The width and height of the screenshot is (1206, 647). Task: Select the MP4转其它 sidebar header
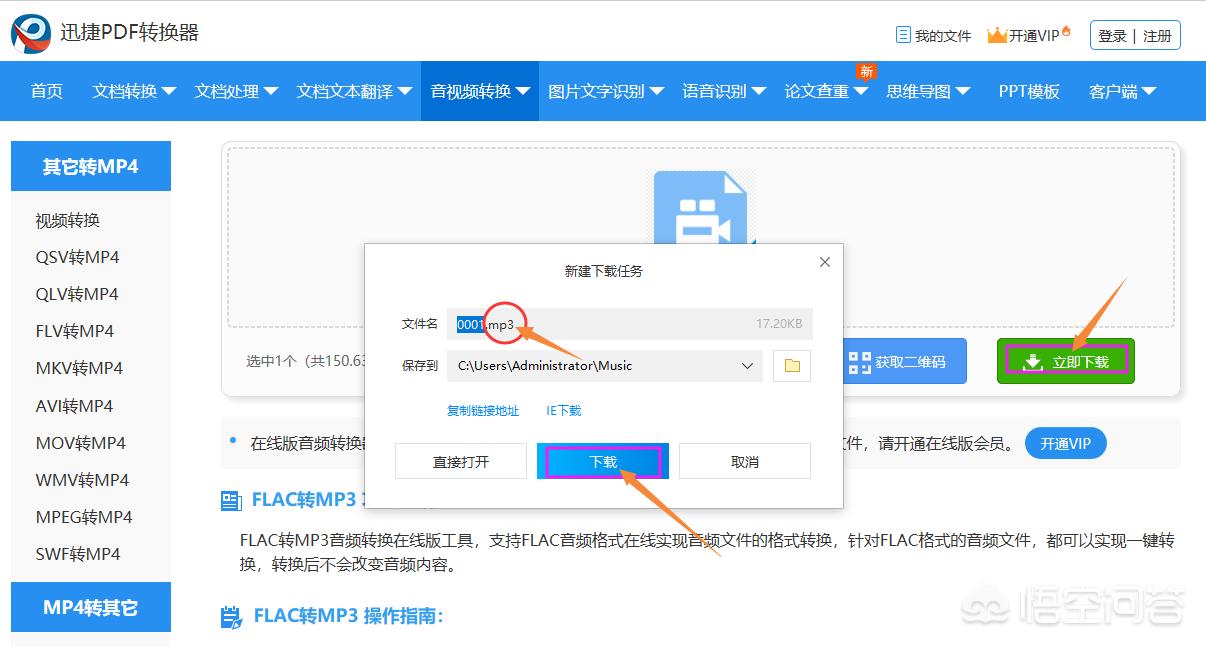point(91,607)
